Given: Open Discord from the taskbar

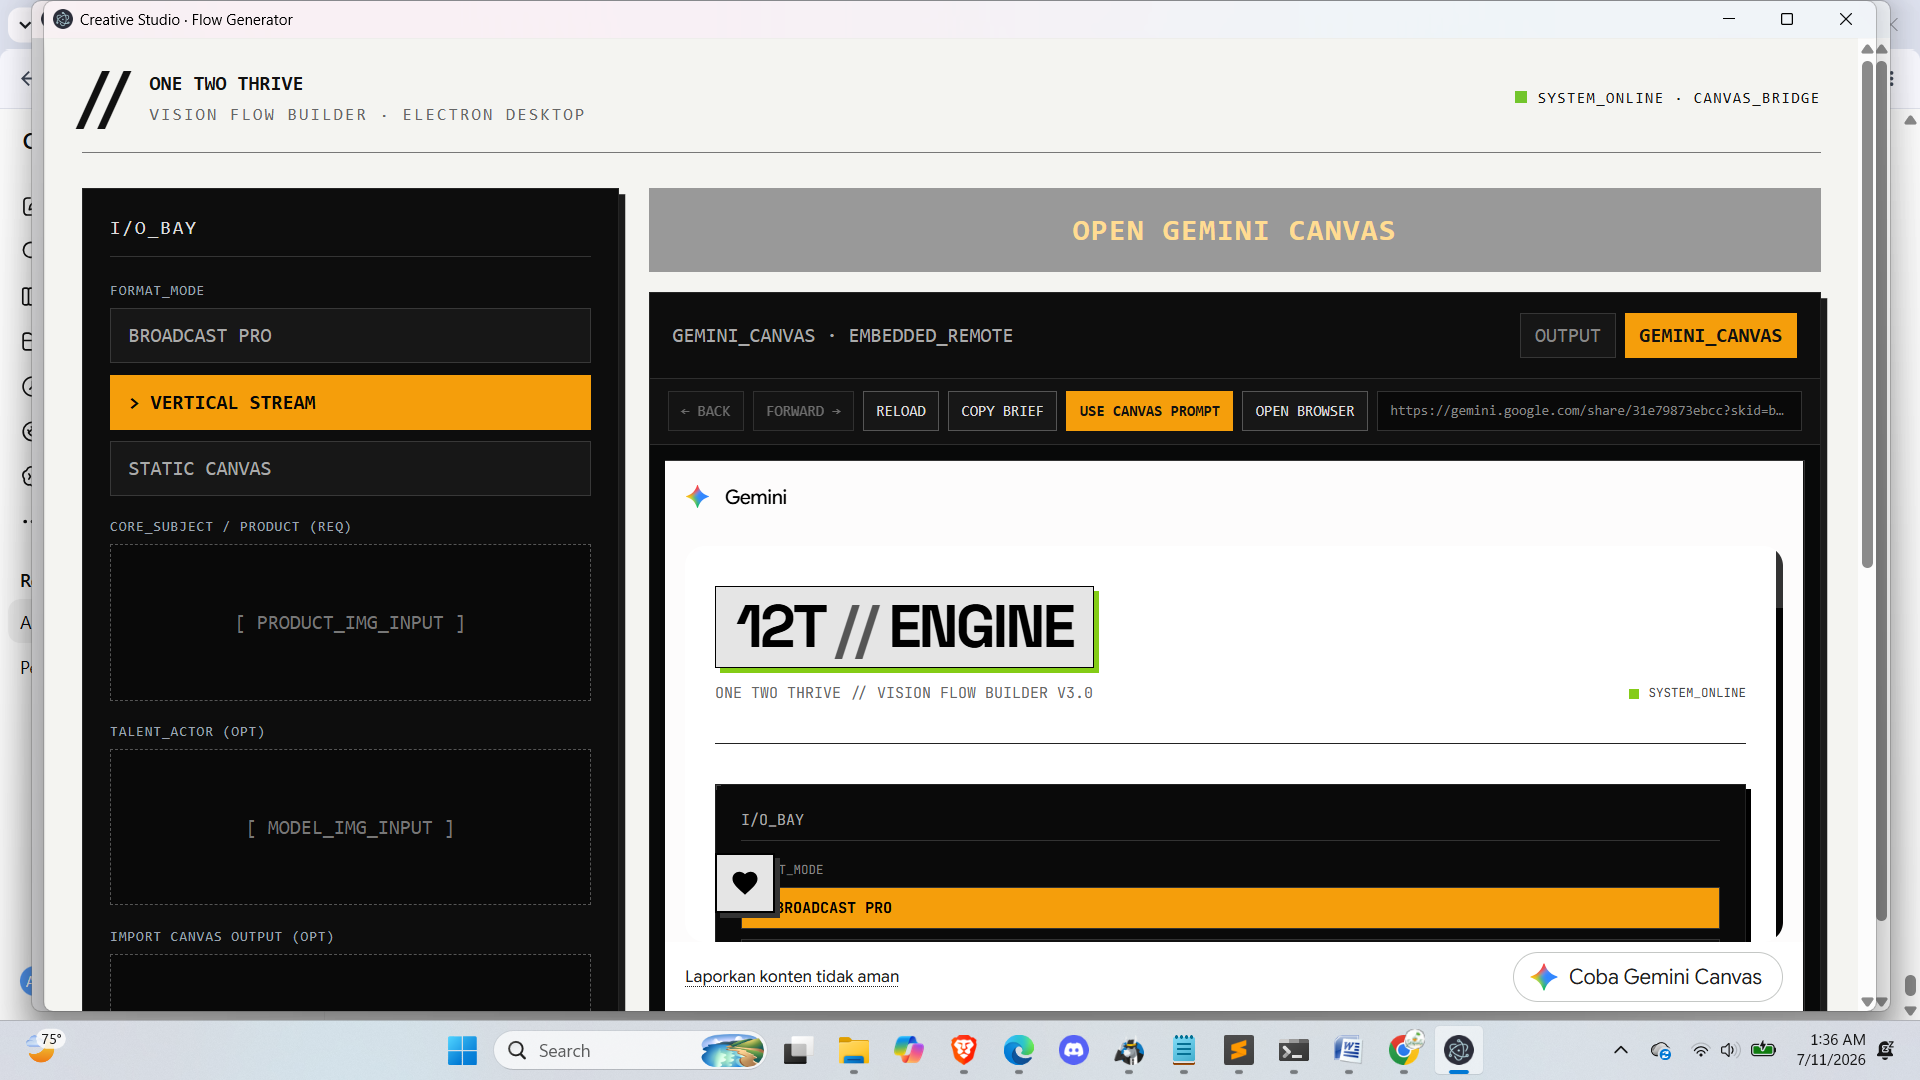Looking at the screenshot, I should pos(1073,1050).
